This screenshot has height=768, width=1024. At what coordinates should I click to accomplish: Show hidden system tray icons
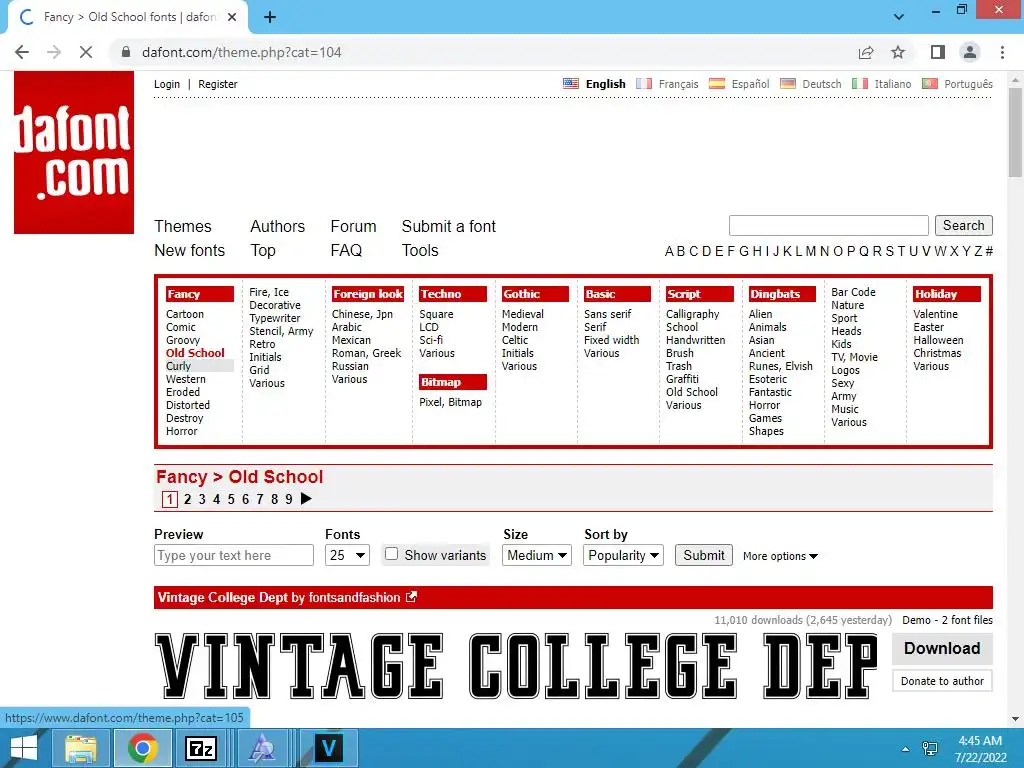[x=905, y=749]
